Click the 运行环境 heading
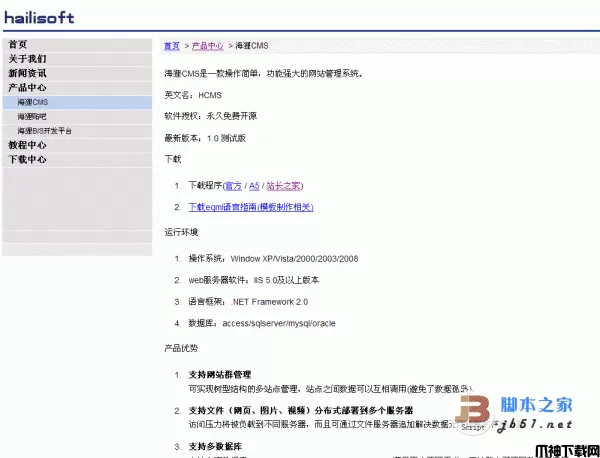This screenshot has height=458, width=600. [181, 232]
